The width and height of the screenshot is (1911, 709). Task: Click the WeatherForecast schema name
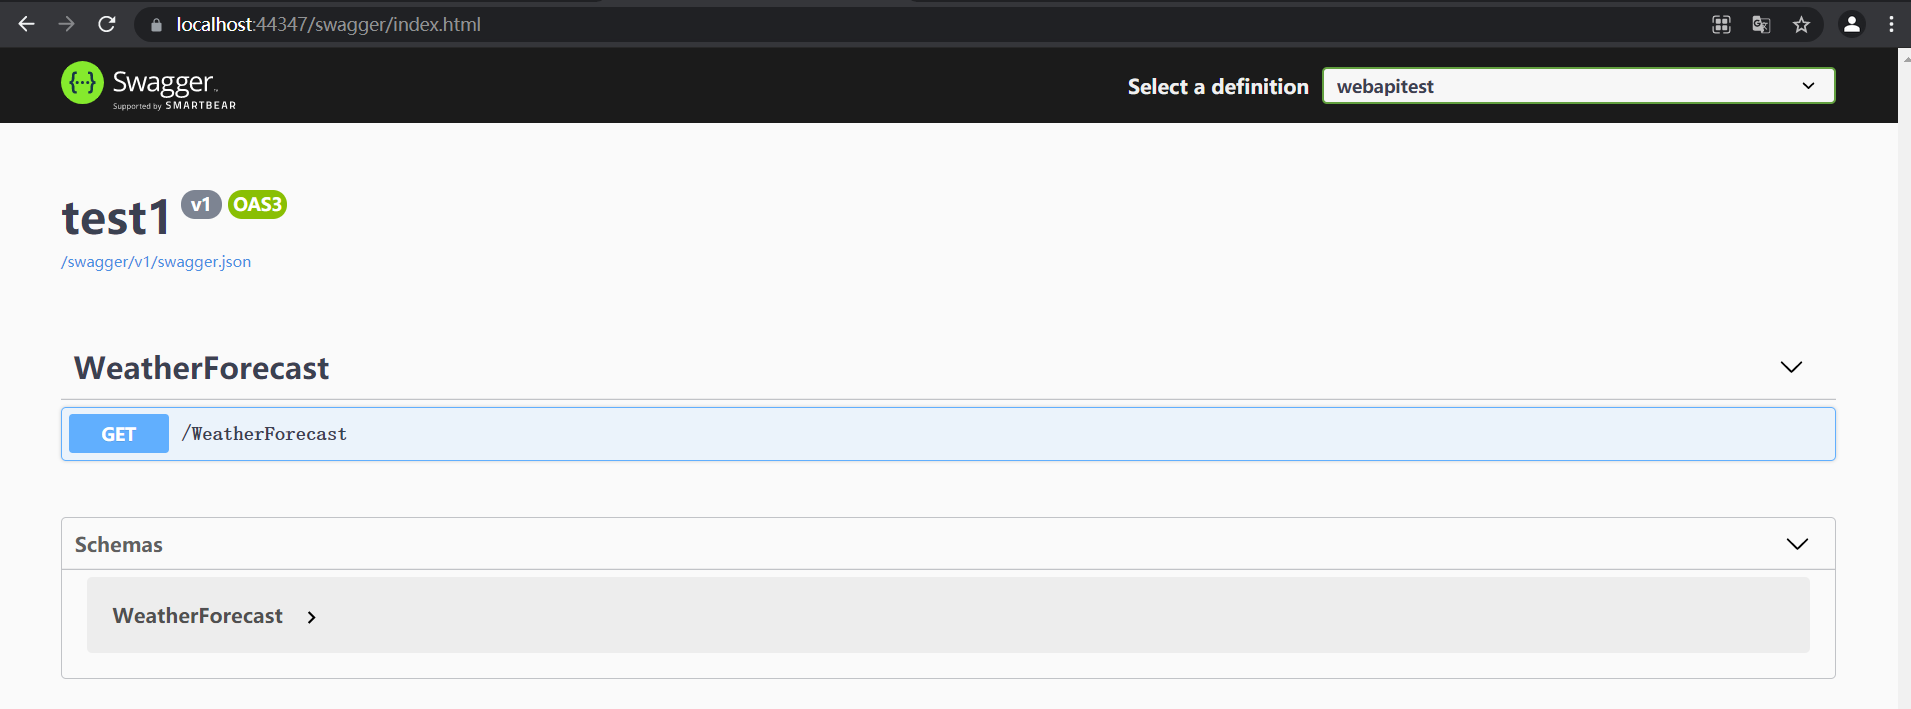click(x=198, y=616)
